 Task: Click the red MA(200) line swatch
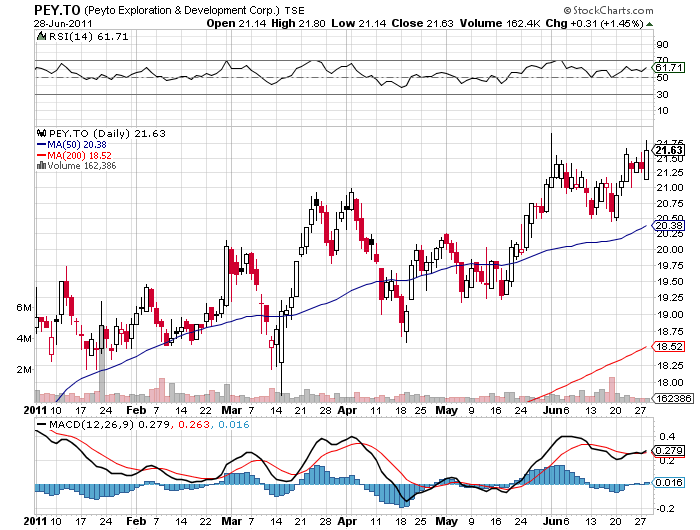(41, 155)
